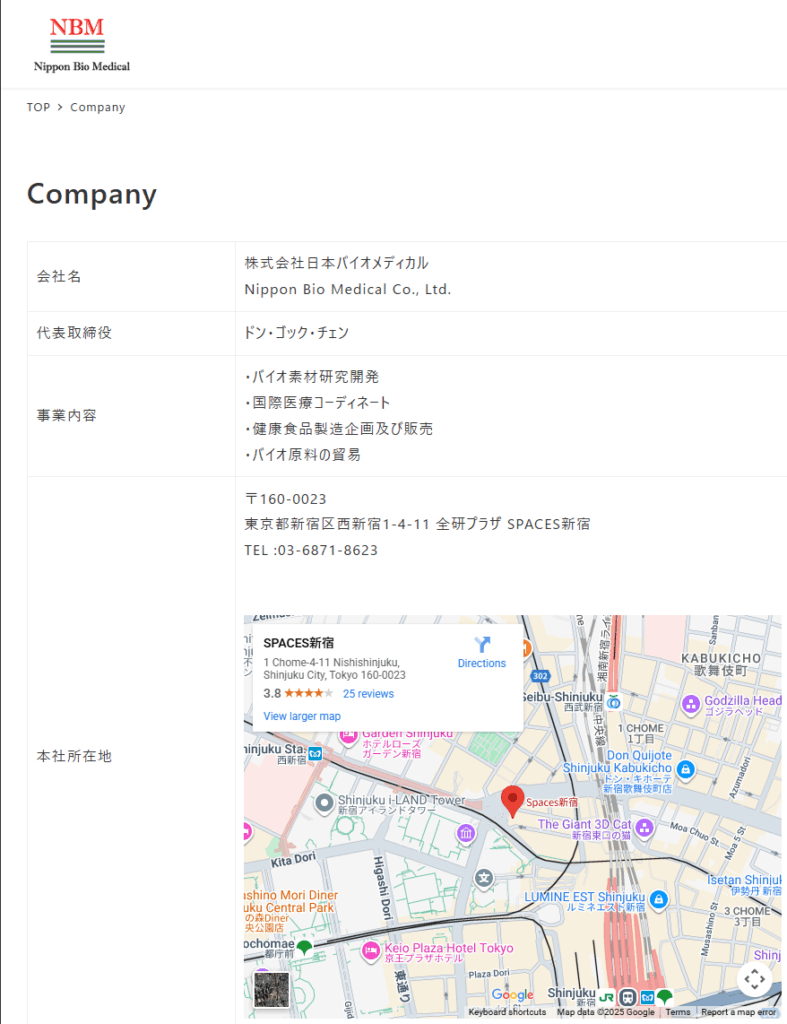Click The Giant 3D Cat marker icon
This screenshot has width=787, height=1024.
[644, 828]
